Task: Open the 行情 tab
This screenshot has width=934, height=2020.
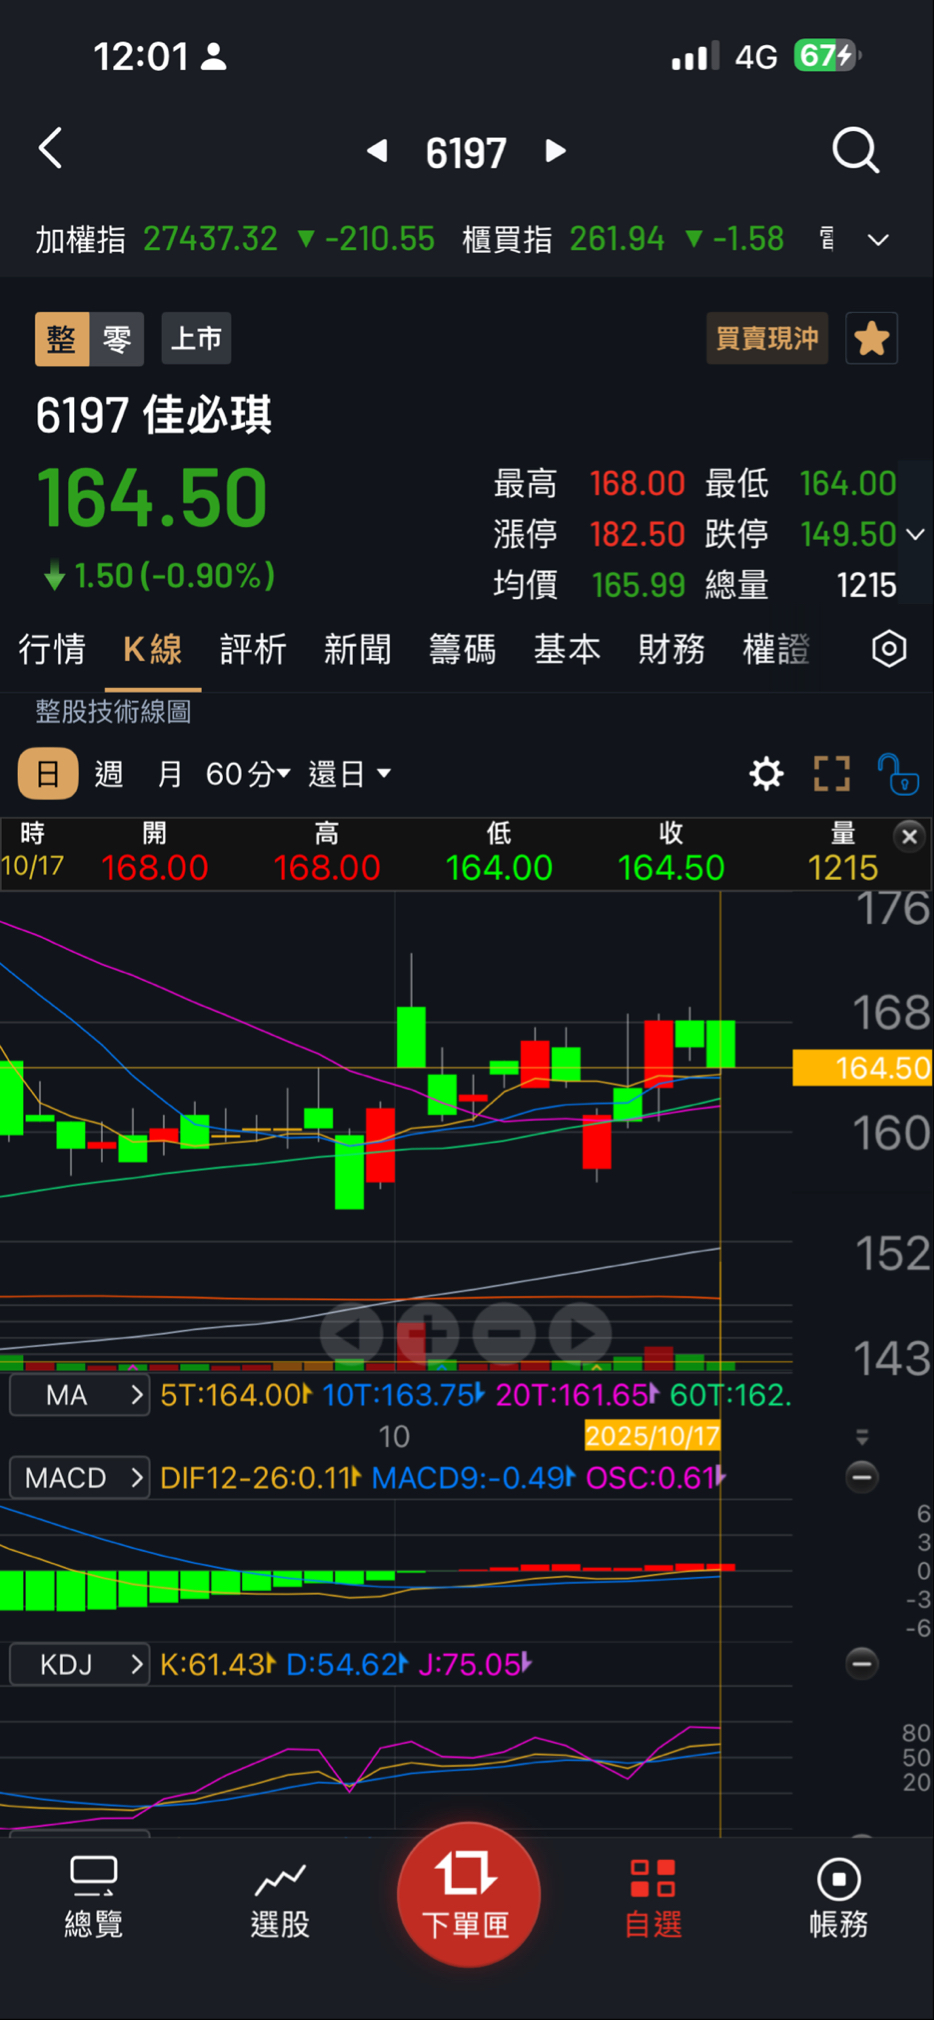Action: 52,650
